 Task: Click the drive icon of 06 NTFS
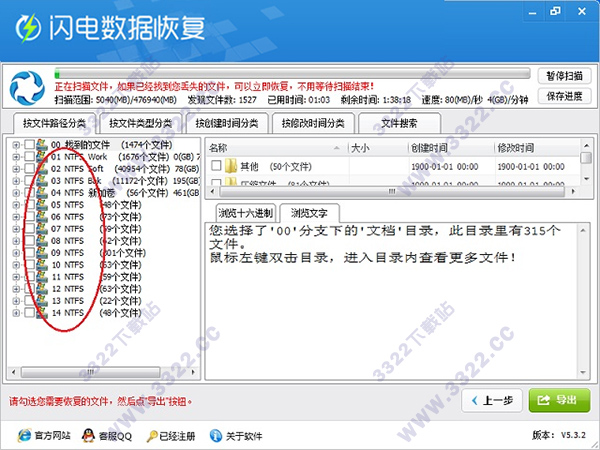pyautogui.click(x=42, y=217)
